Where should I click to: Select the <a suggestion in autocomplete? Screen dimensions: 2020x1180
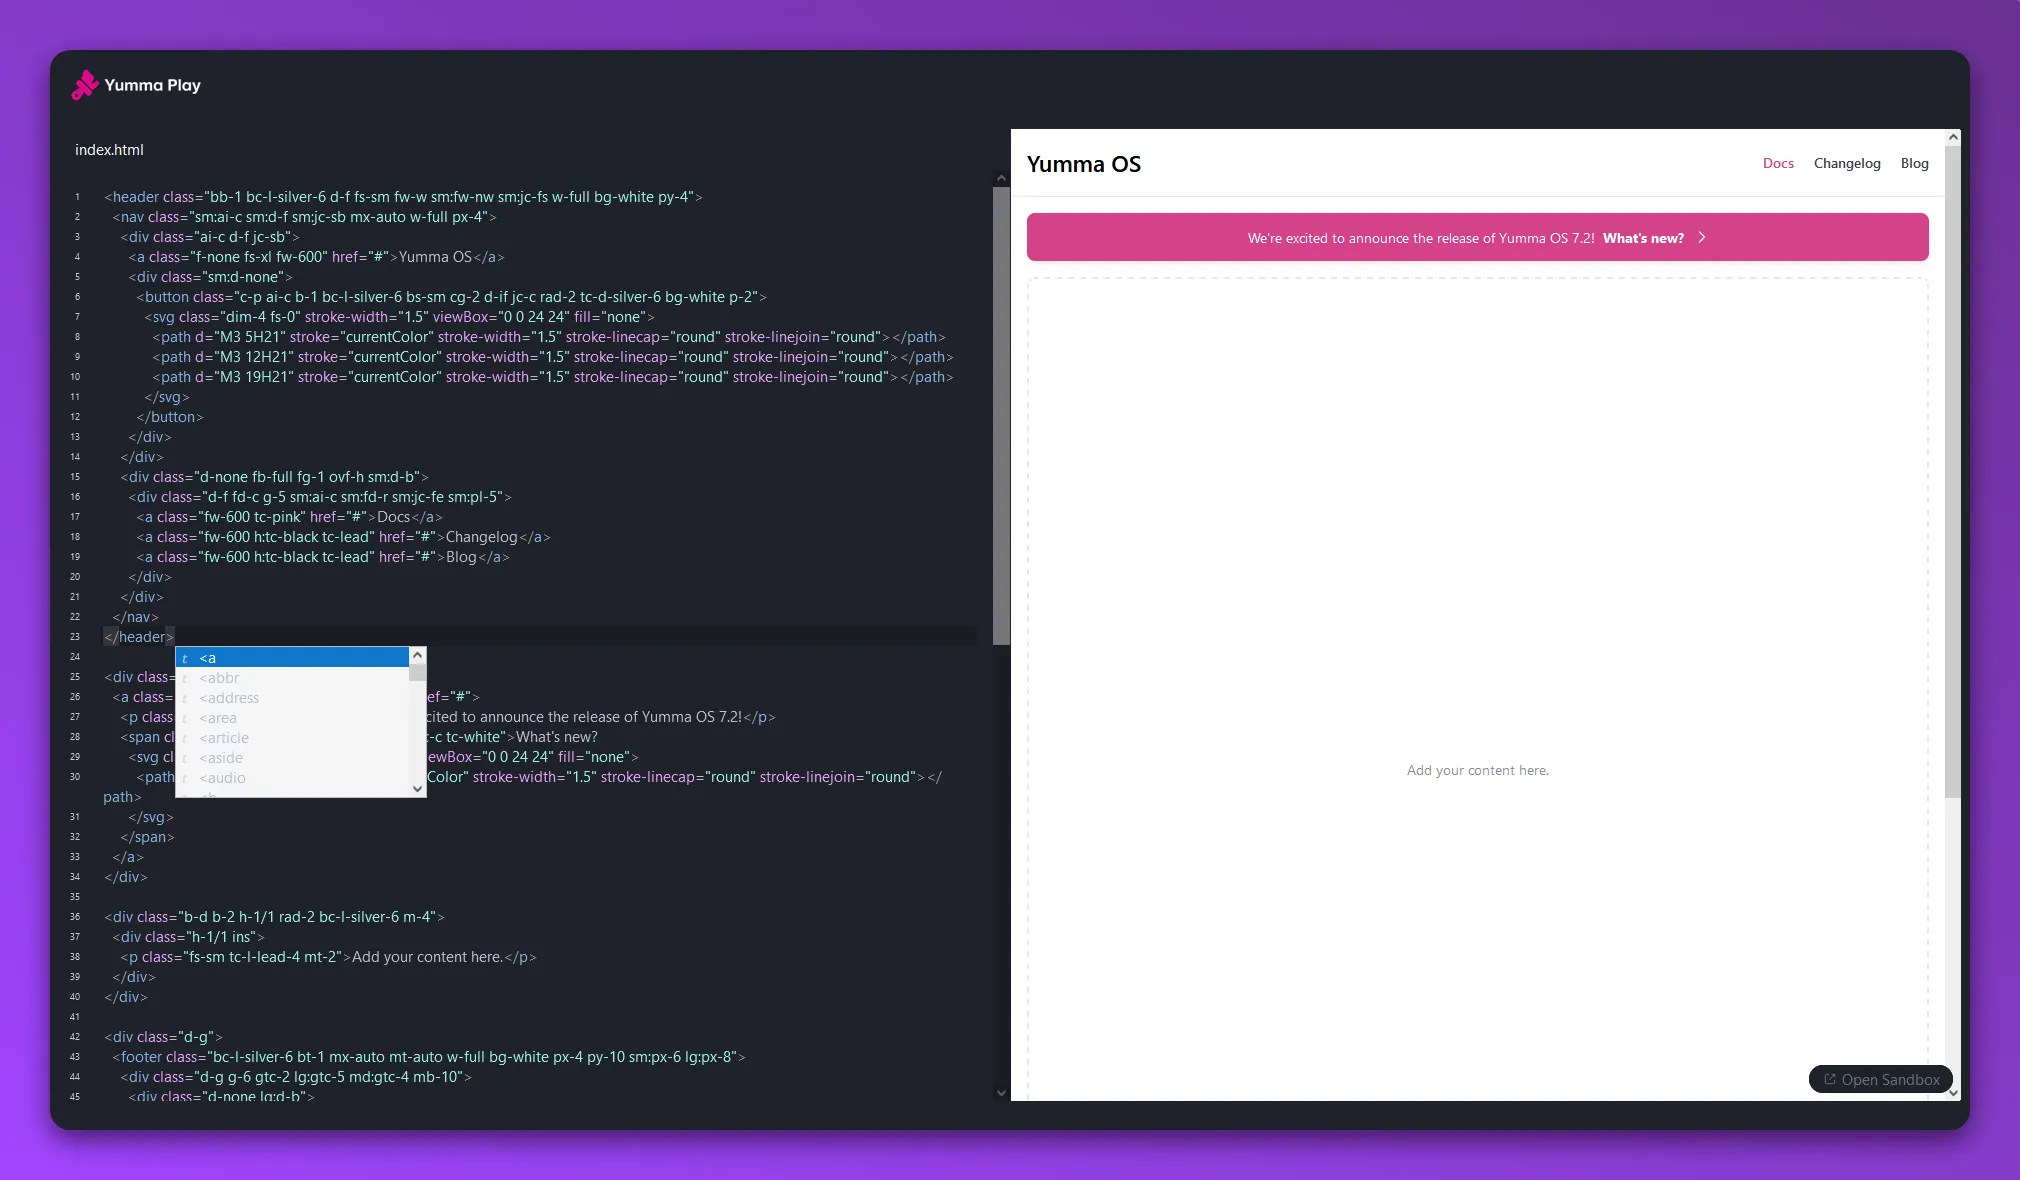point(292,658)
